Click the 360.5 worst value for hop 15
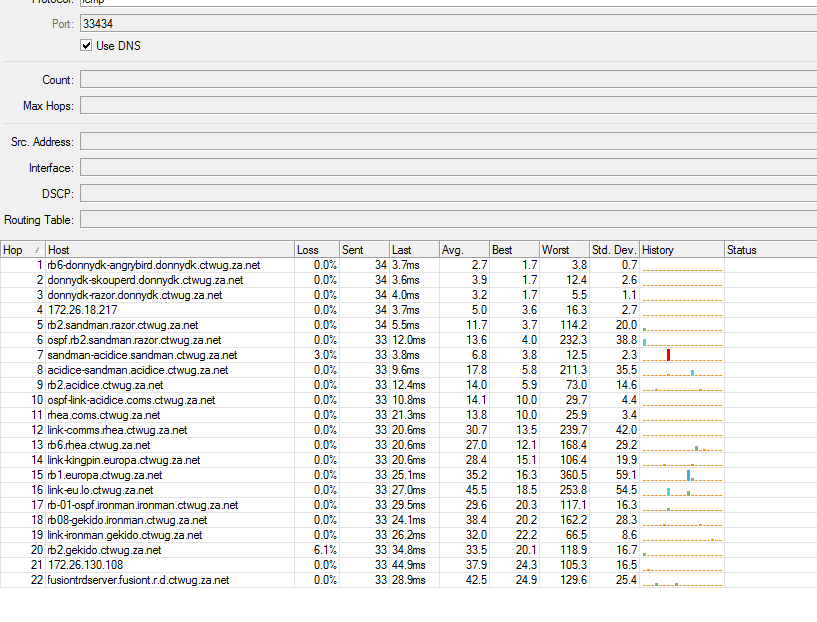 tap(574, 476)
